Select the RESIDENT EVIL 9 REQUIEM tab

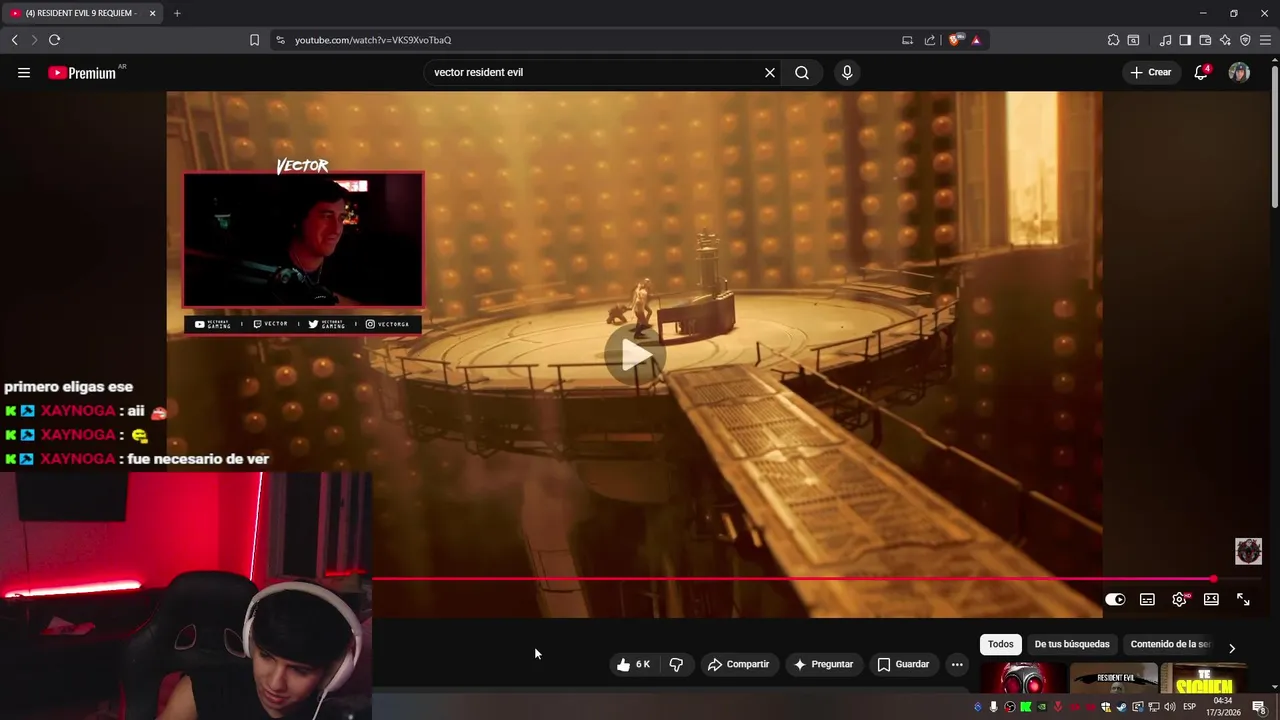point(80,13)
